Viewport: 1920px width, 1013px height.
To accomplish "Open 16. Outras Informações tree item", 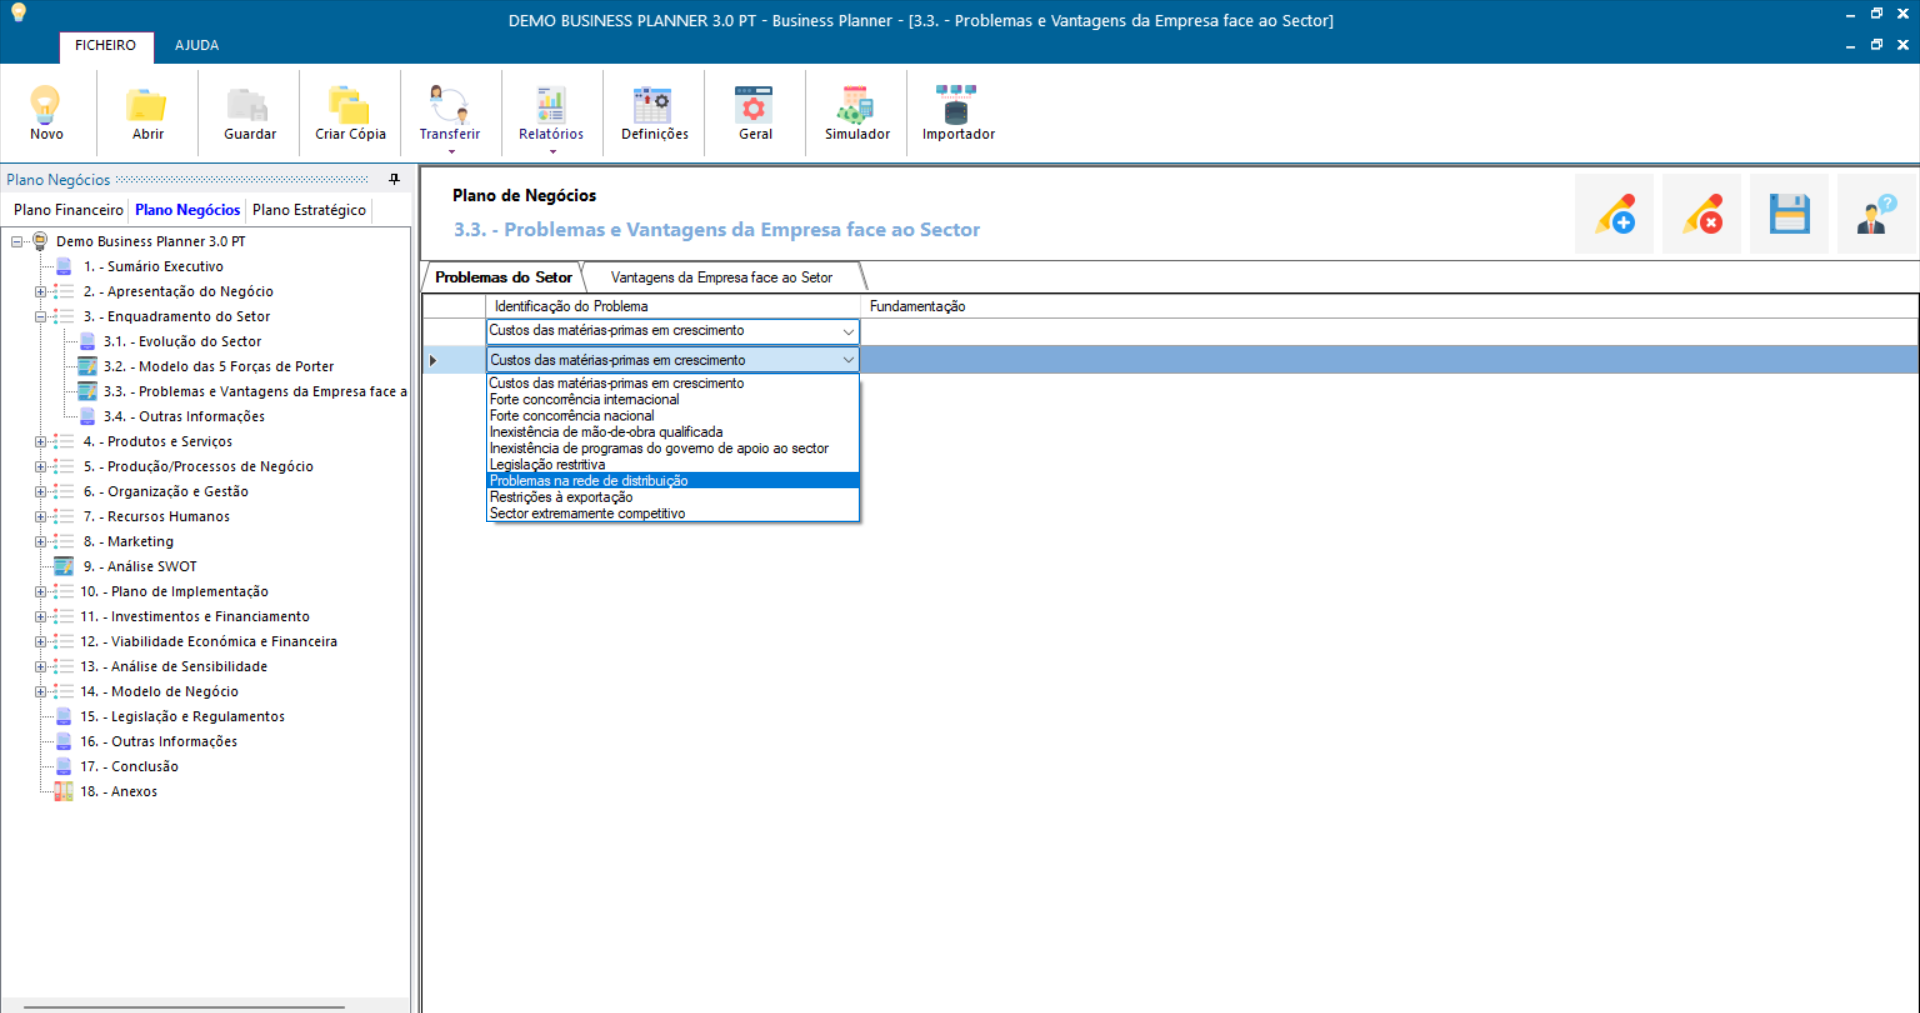I will (159, 741).
